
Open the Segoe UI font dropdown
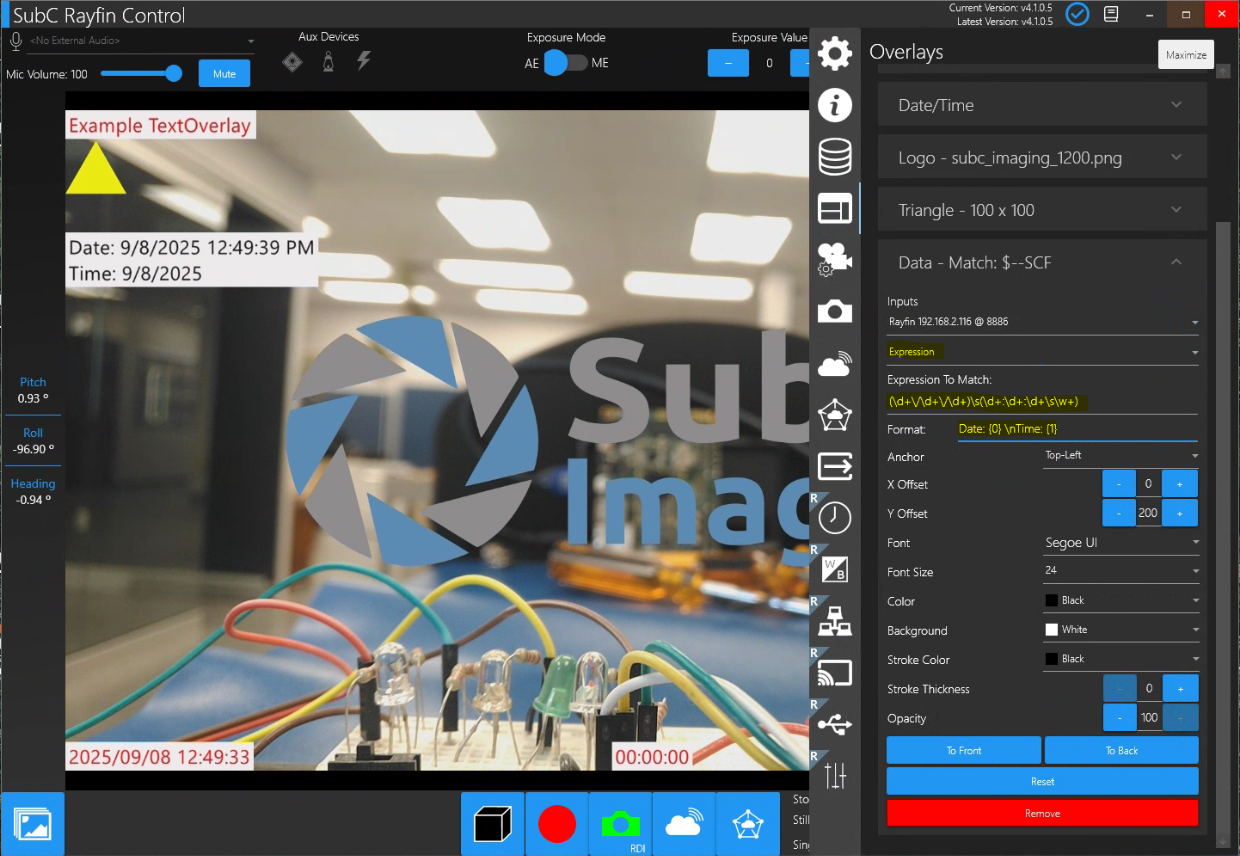1118,543
